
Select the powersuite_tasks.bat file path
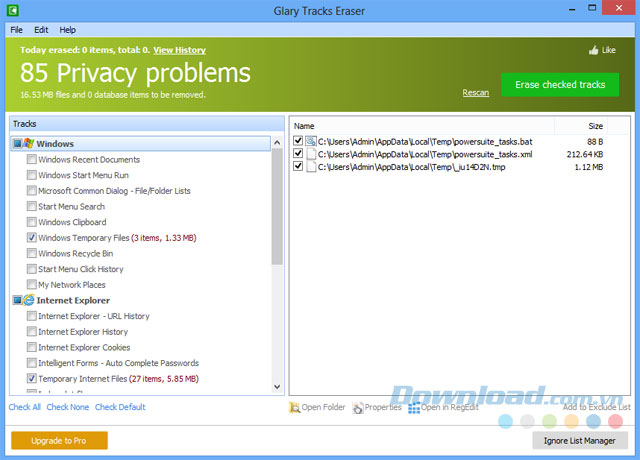[x=425, y=142]
